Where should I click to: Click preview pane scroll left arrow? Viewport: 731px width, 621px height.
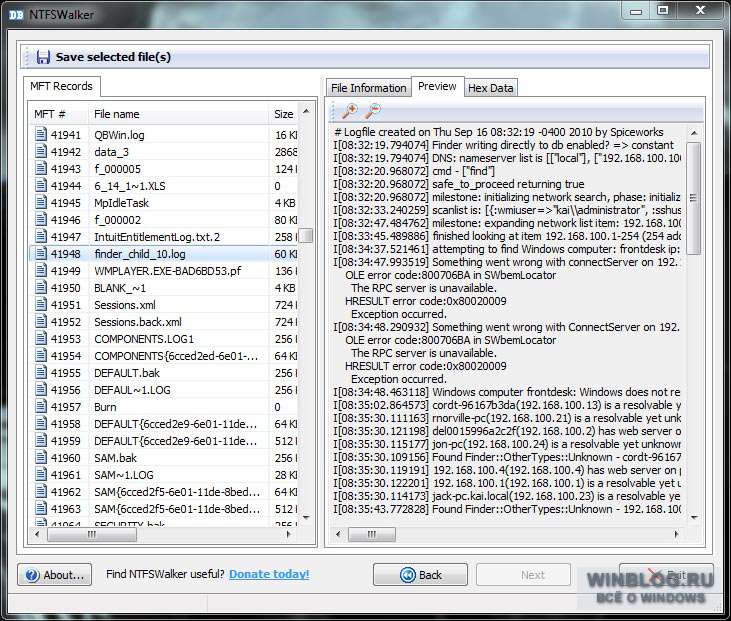pos(338,534)
